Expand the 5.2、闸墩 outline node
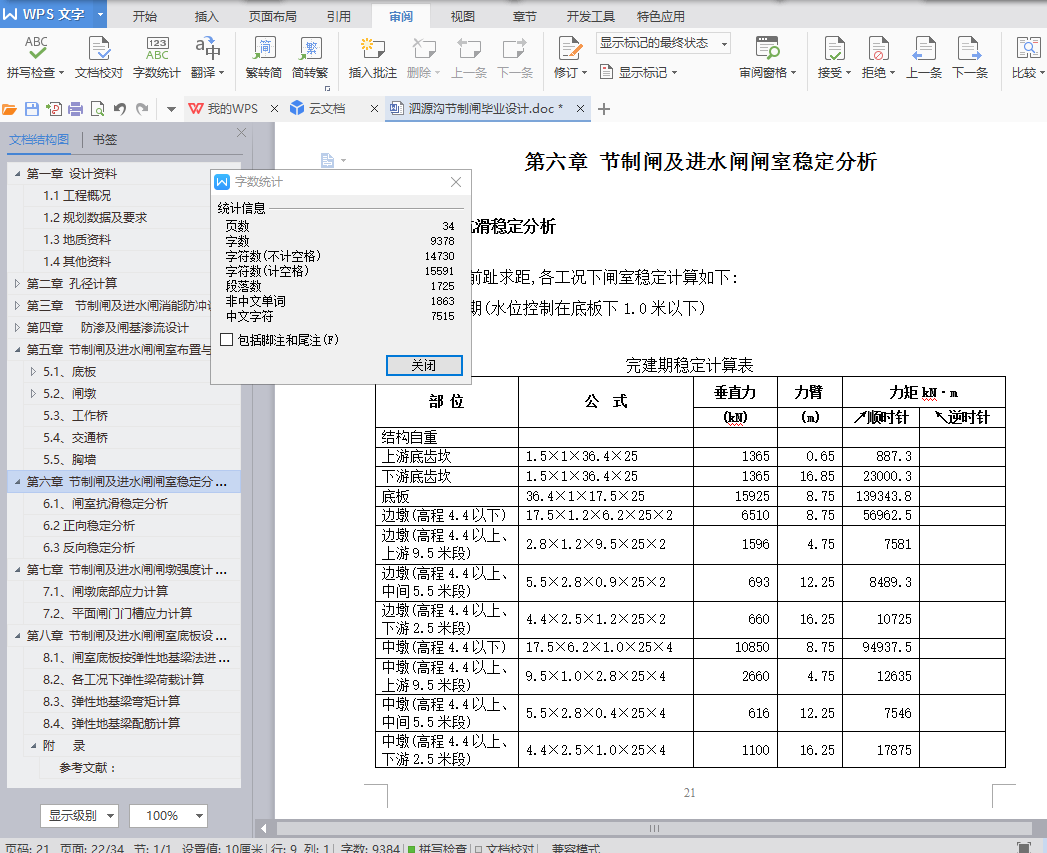Screen dimensions: 1047x853 coord(33,394)
